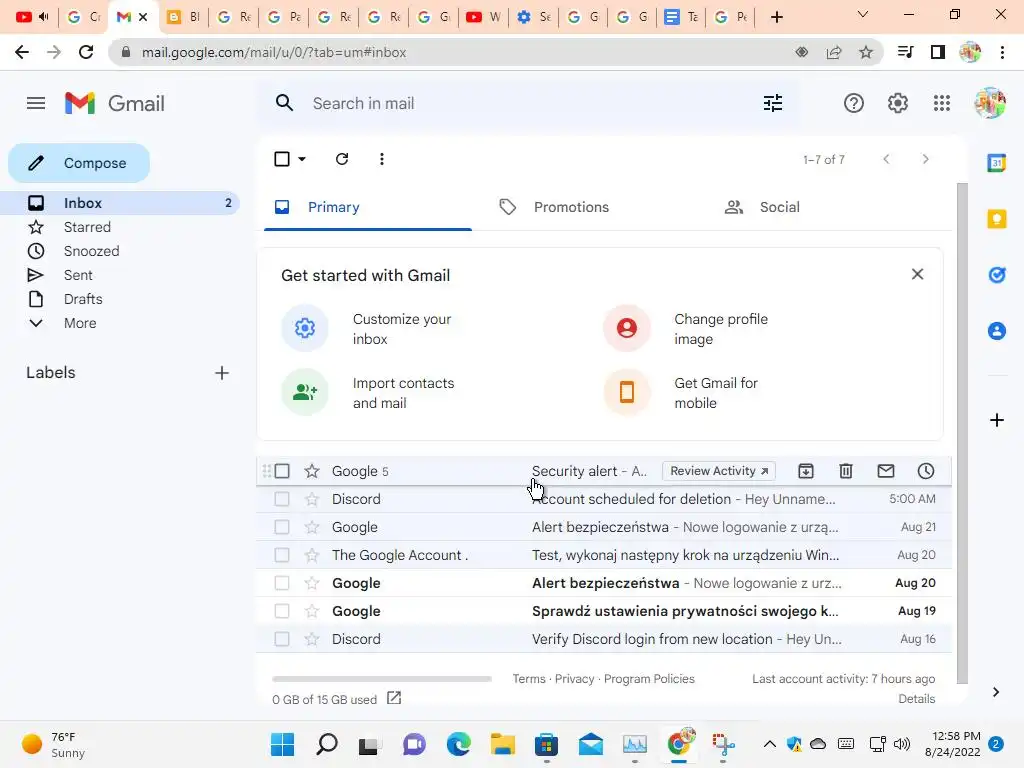1024x768 pixels.
Task: Show hidden system tray icons chevron
Action: coord(770,744)
